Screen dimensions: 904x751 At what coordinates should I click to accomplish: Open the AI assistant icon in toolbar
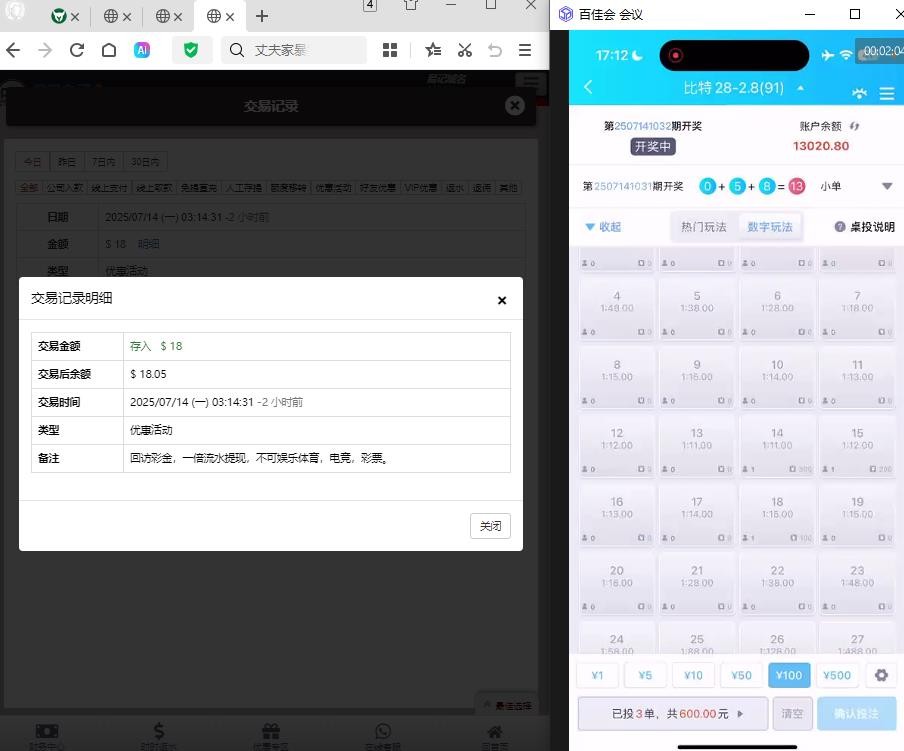(x=142, y=50)
